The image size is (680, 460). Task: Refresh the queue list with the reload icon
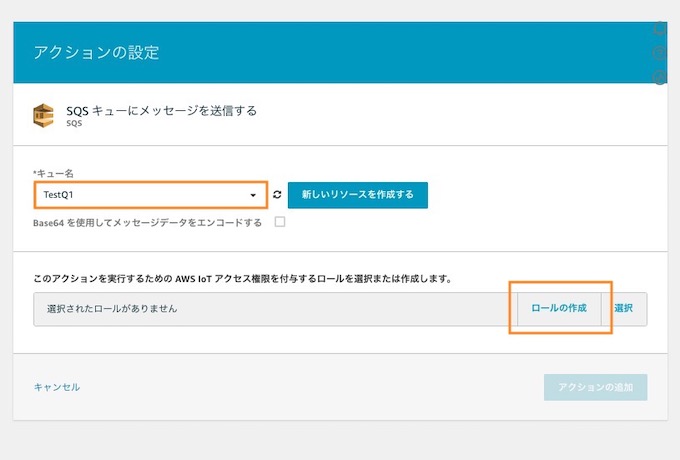pos(277,195)
